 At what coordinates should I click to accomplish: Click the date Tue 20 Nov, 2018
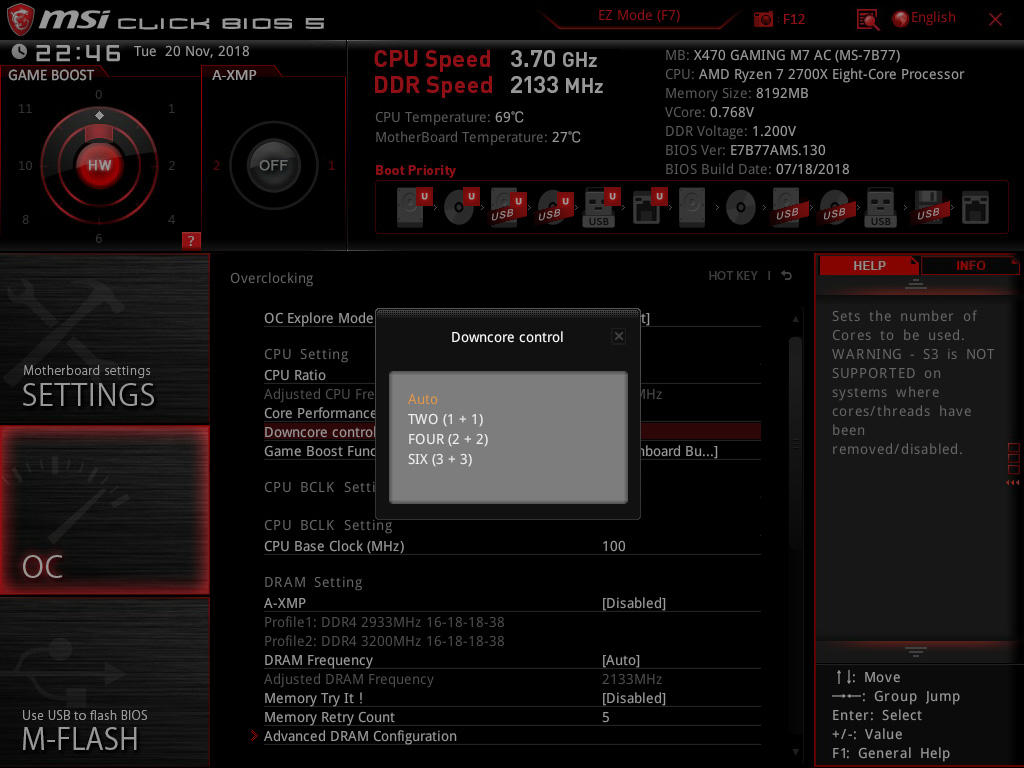coord(191,51)
